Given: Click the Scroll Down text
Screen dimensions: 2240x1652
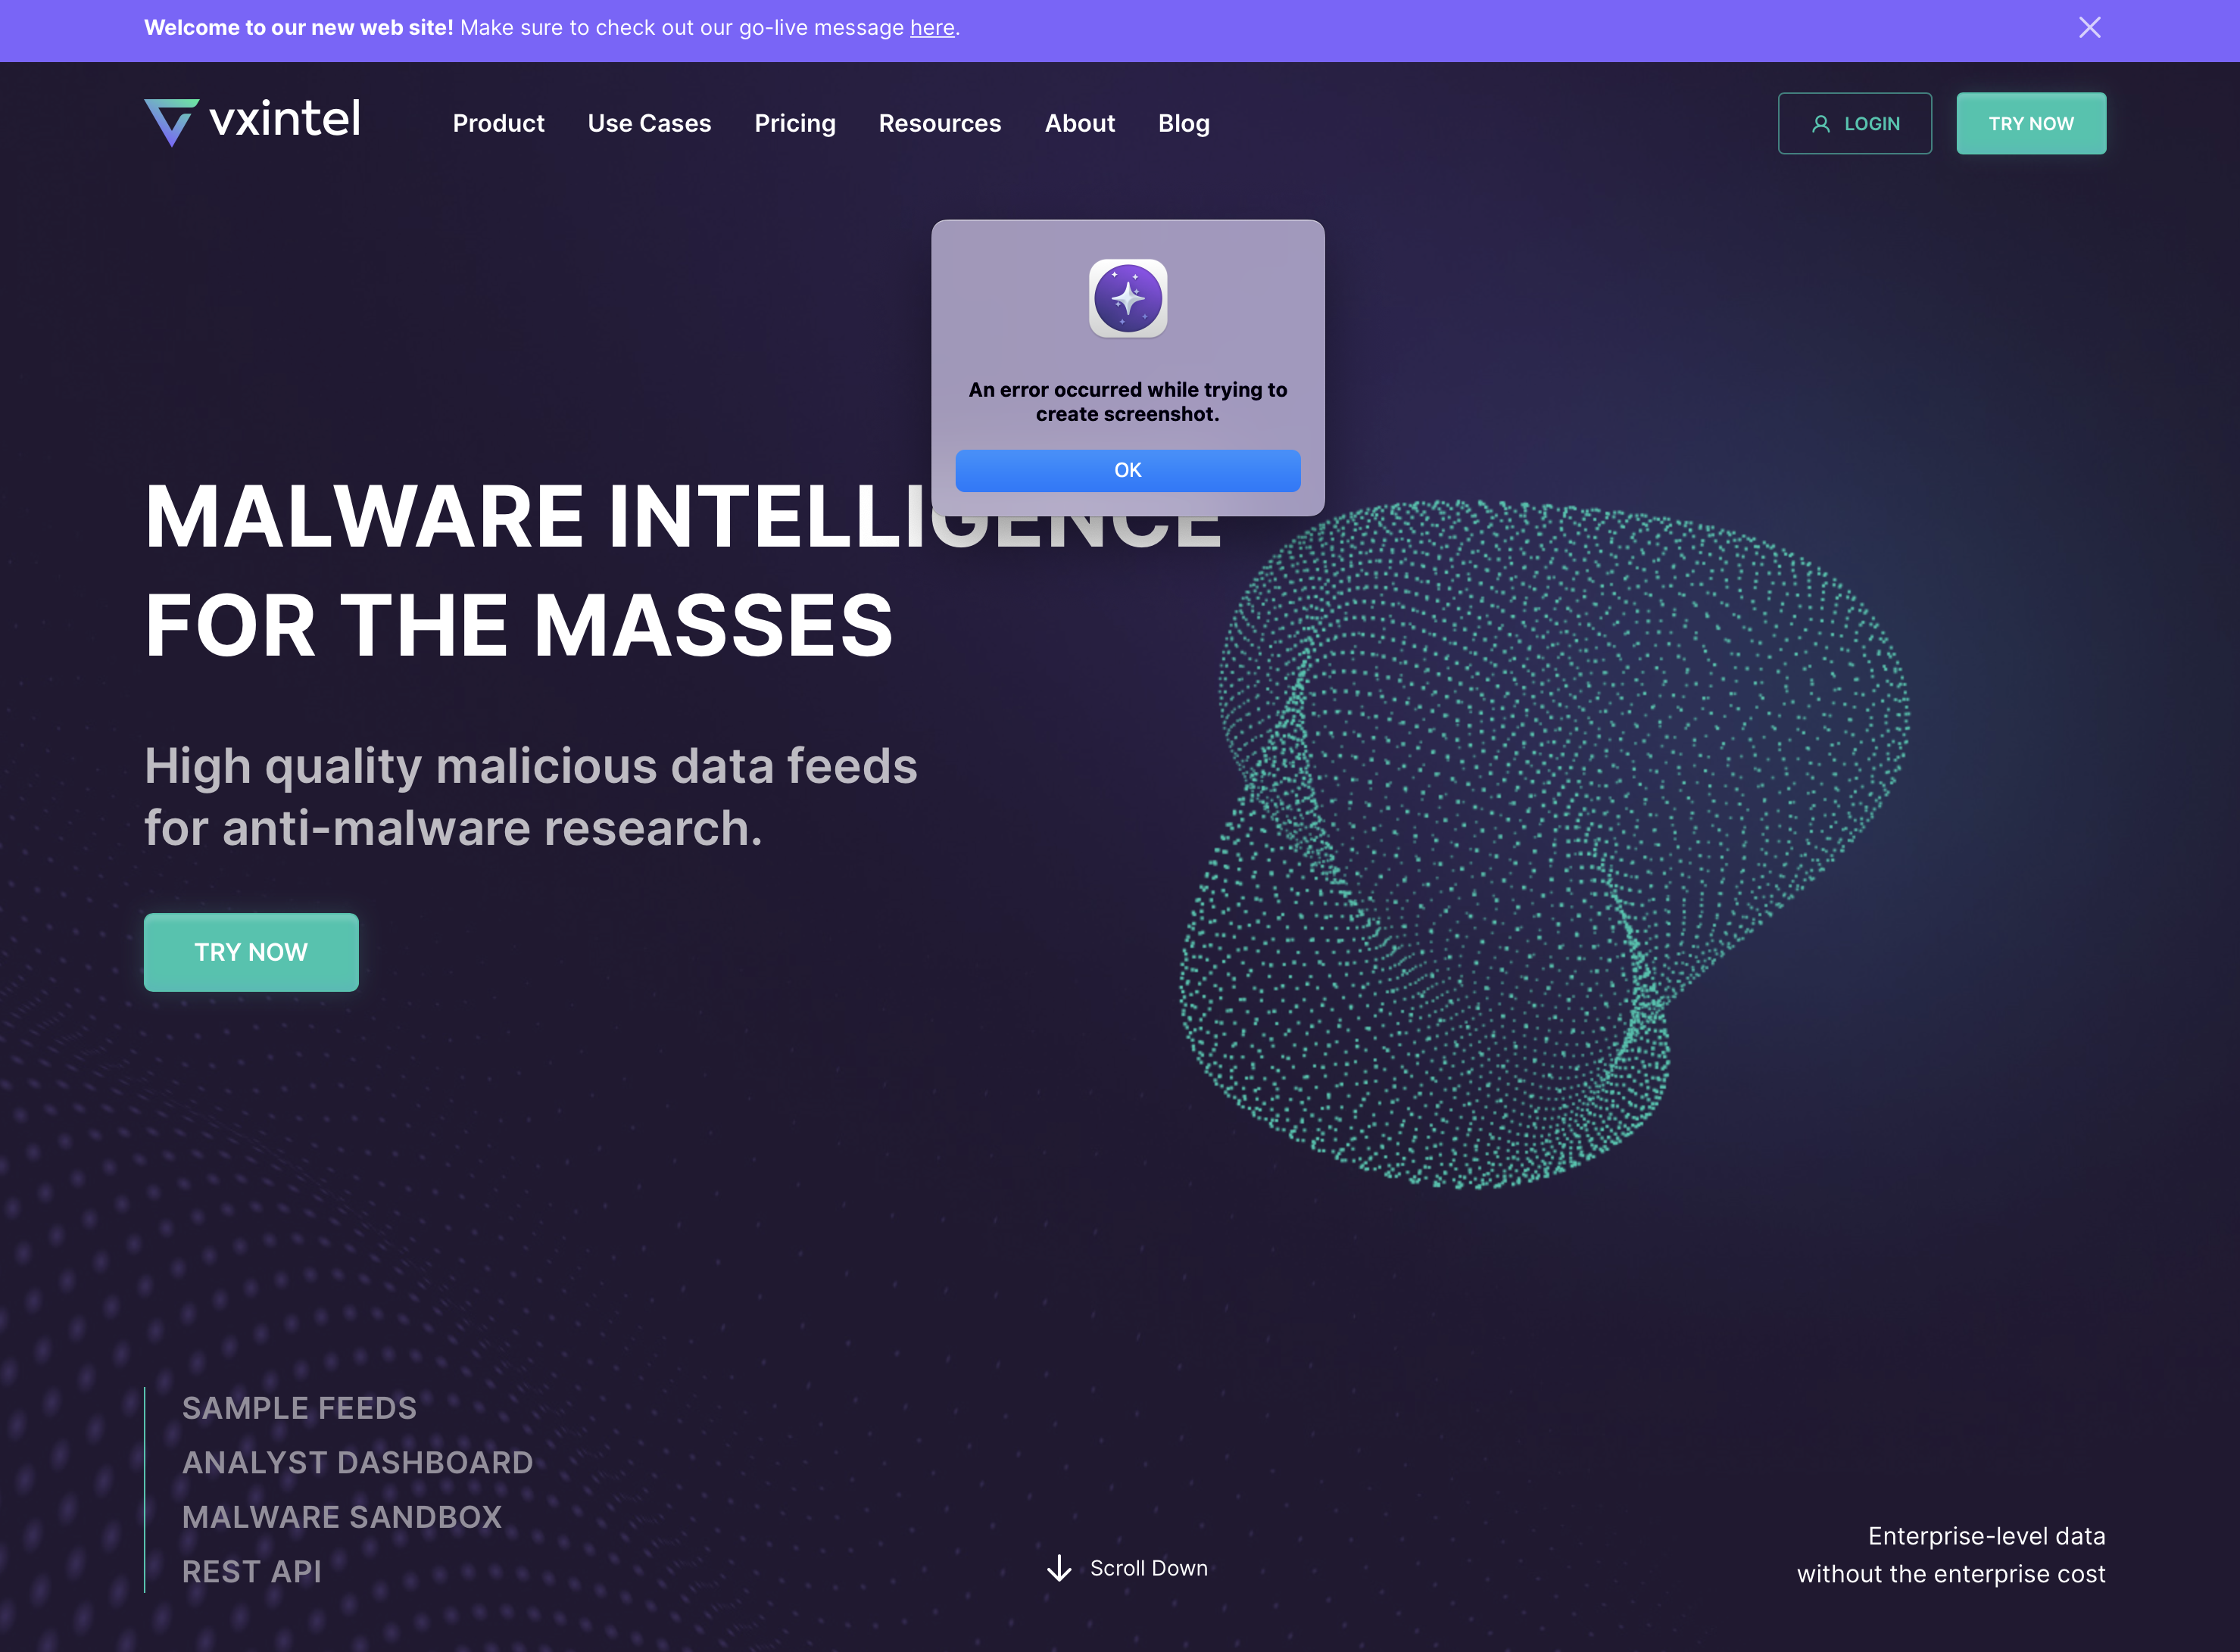Looking at the screenshot, I should pos(1148,1568).
